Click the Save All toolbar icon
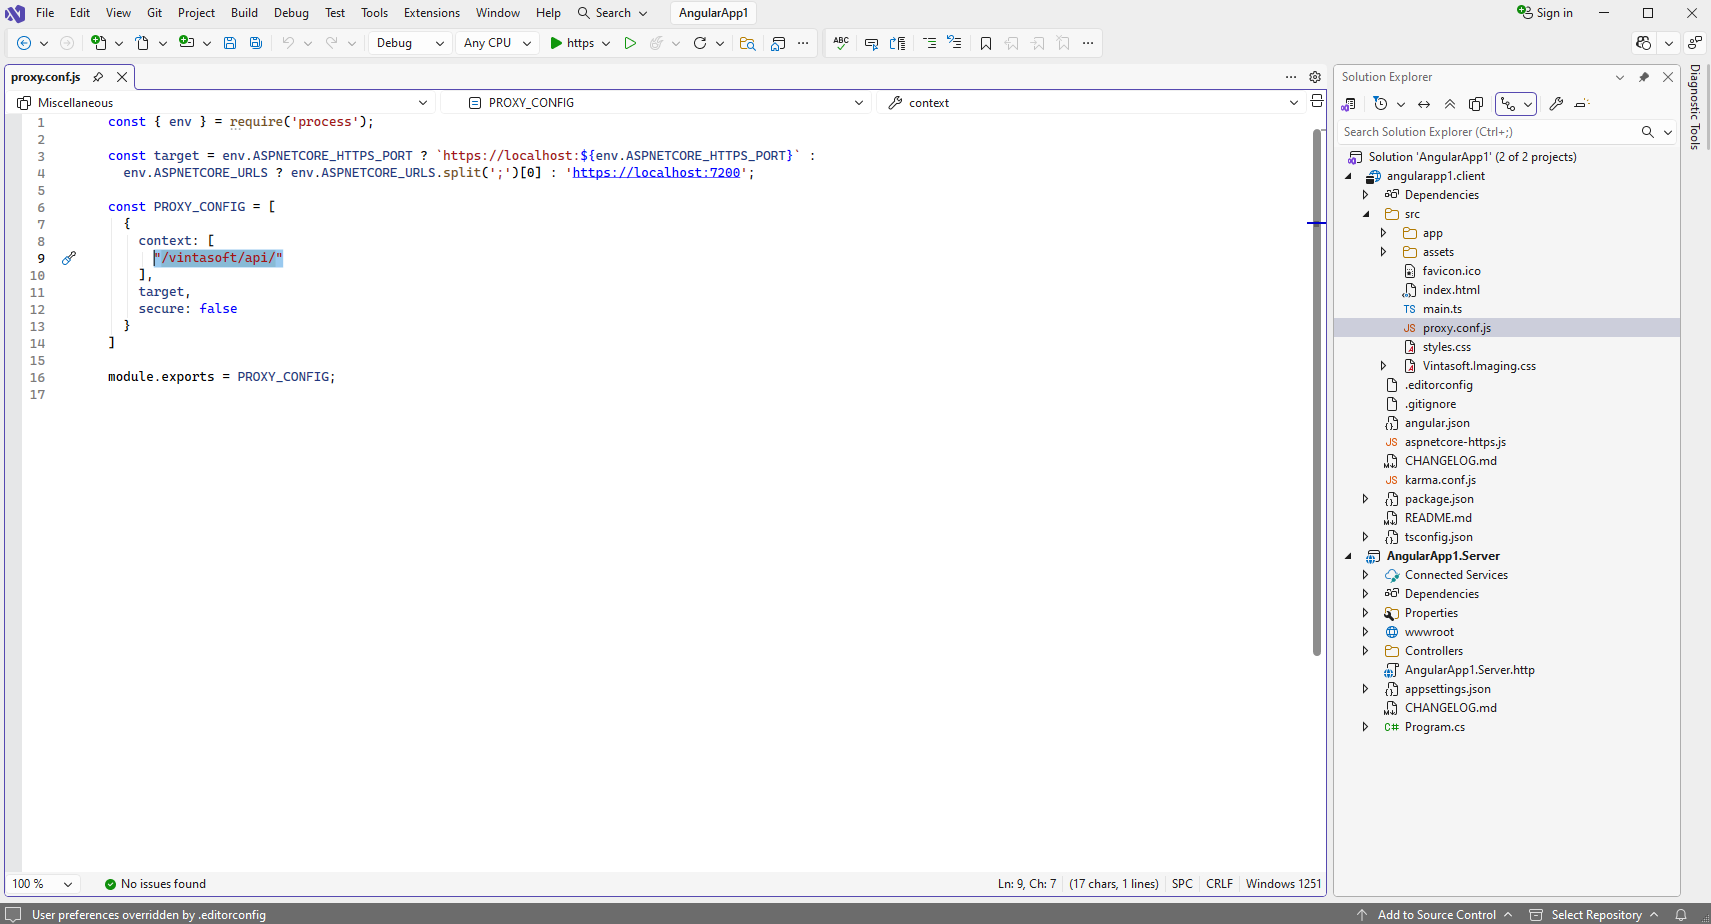The height and width of the screenshot is (924, 1711). coord(256,43)
